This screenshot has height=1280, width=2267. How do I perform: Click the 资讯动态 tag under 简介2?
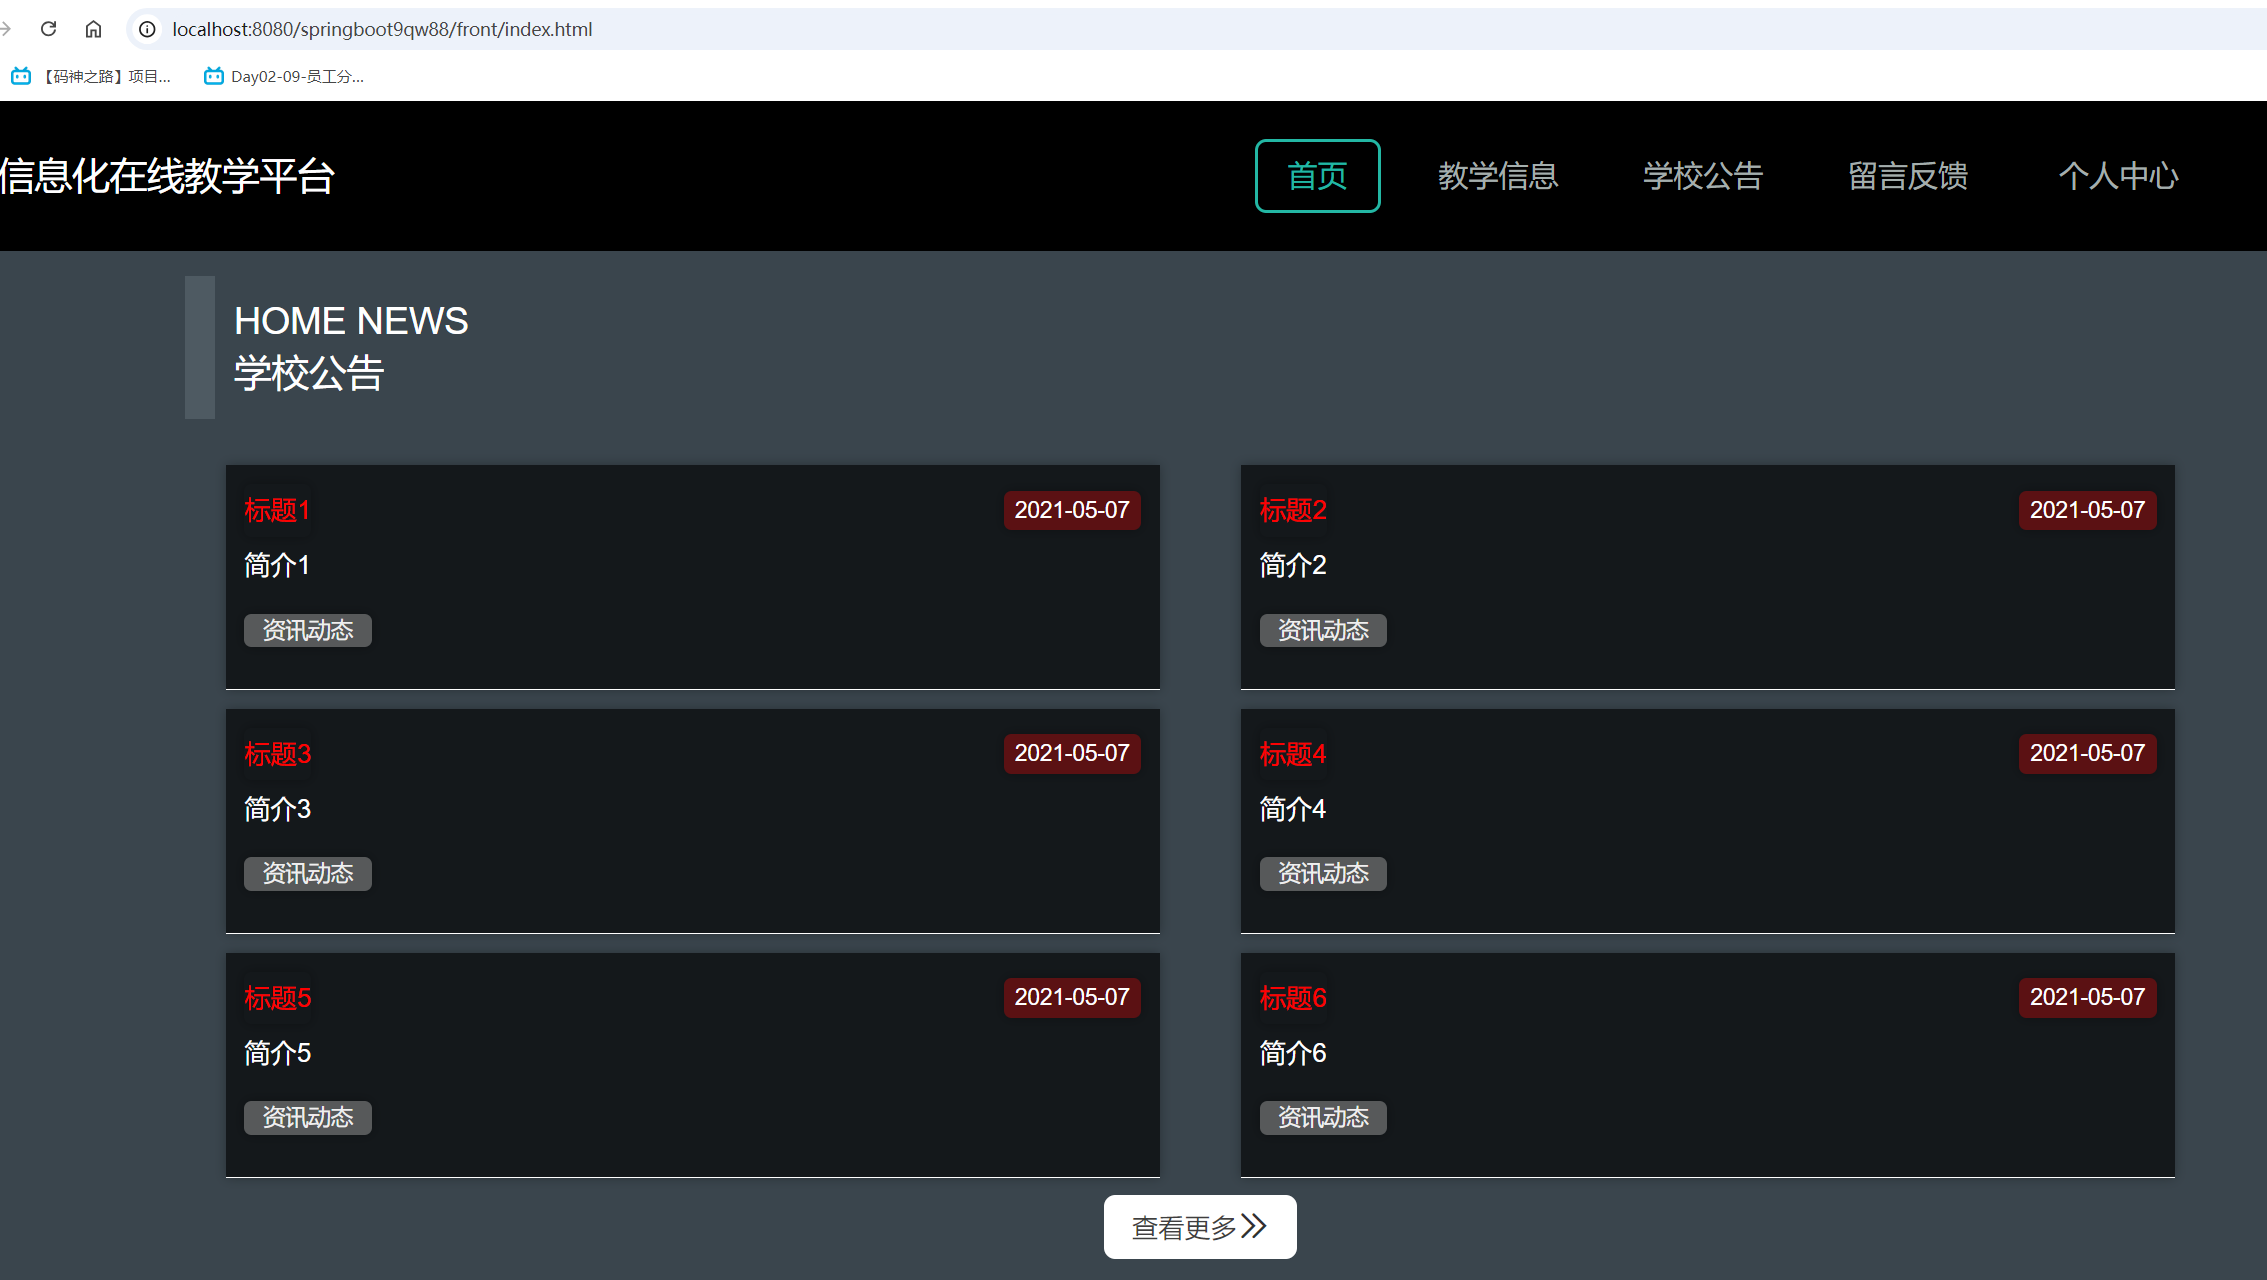tap(1322, 630)
